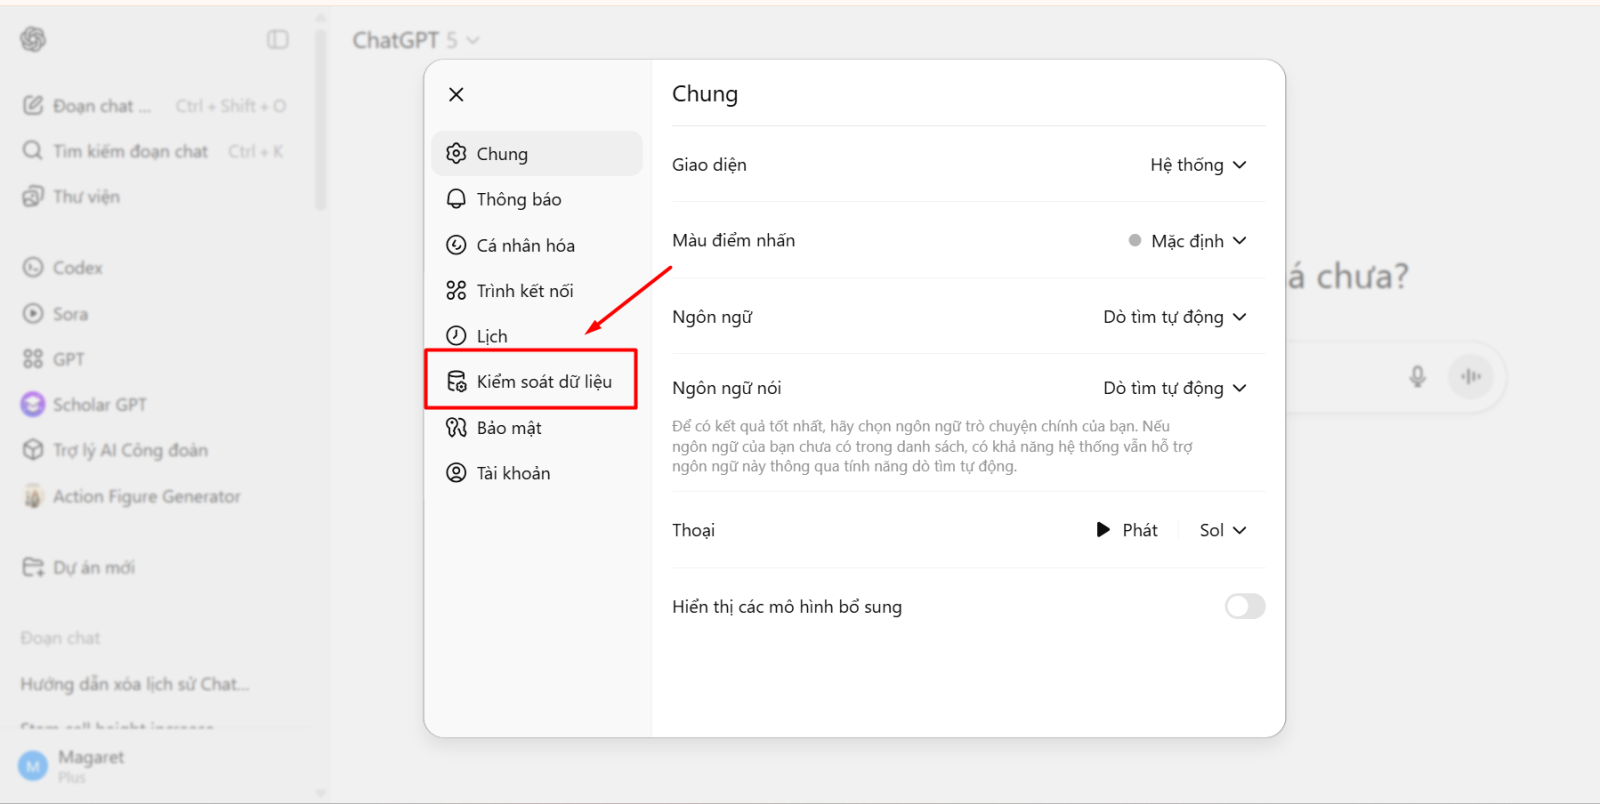Click the connectors icon beside Trình kết nối
Screen dimensions: 1600x804
(456, 291)
